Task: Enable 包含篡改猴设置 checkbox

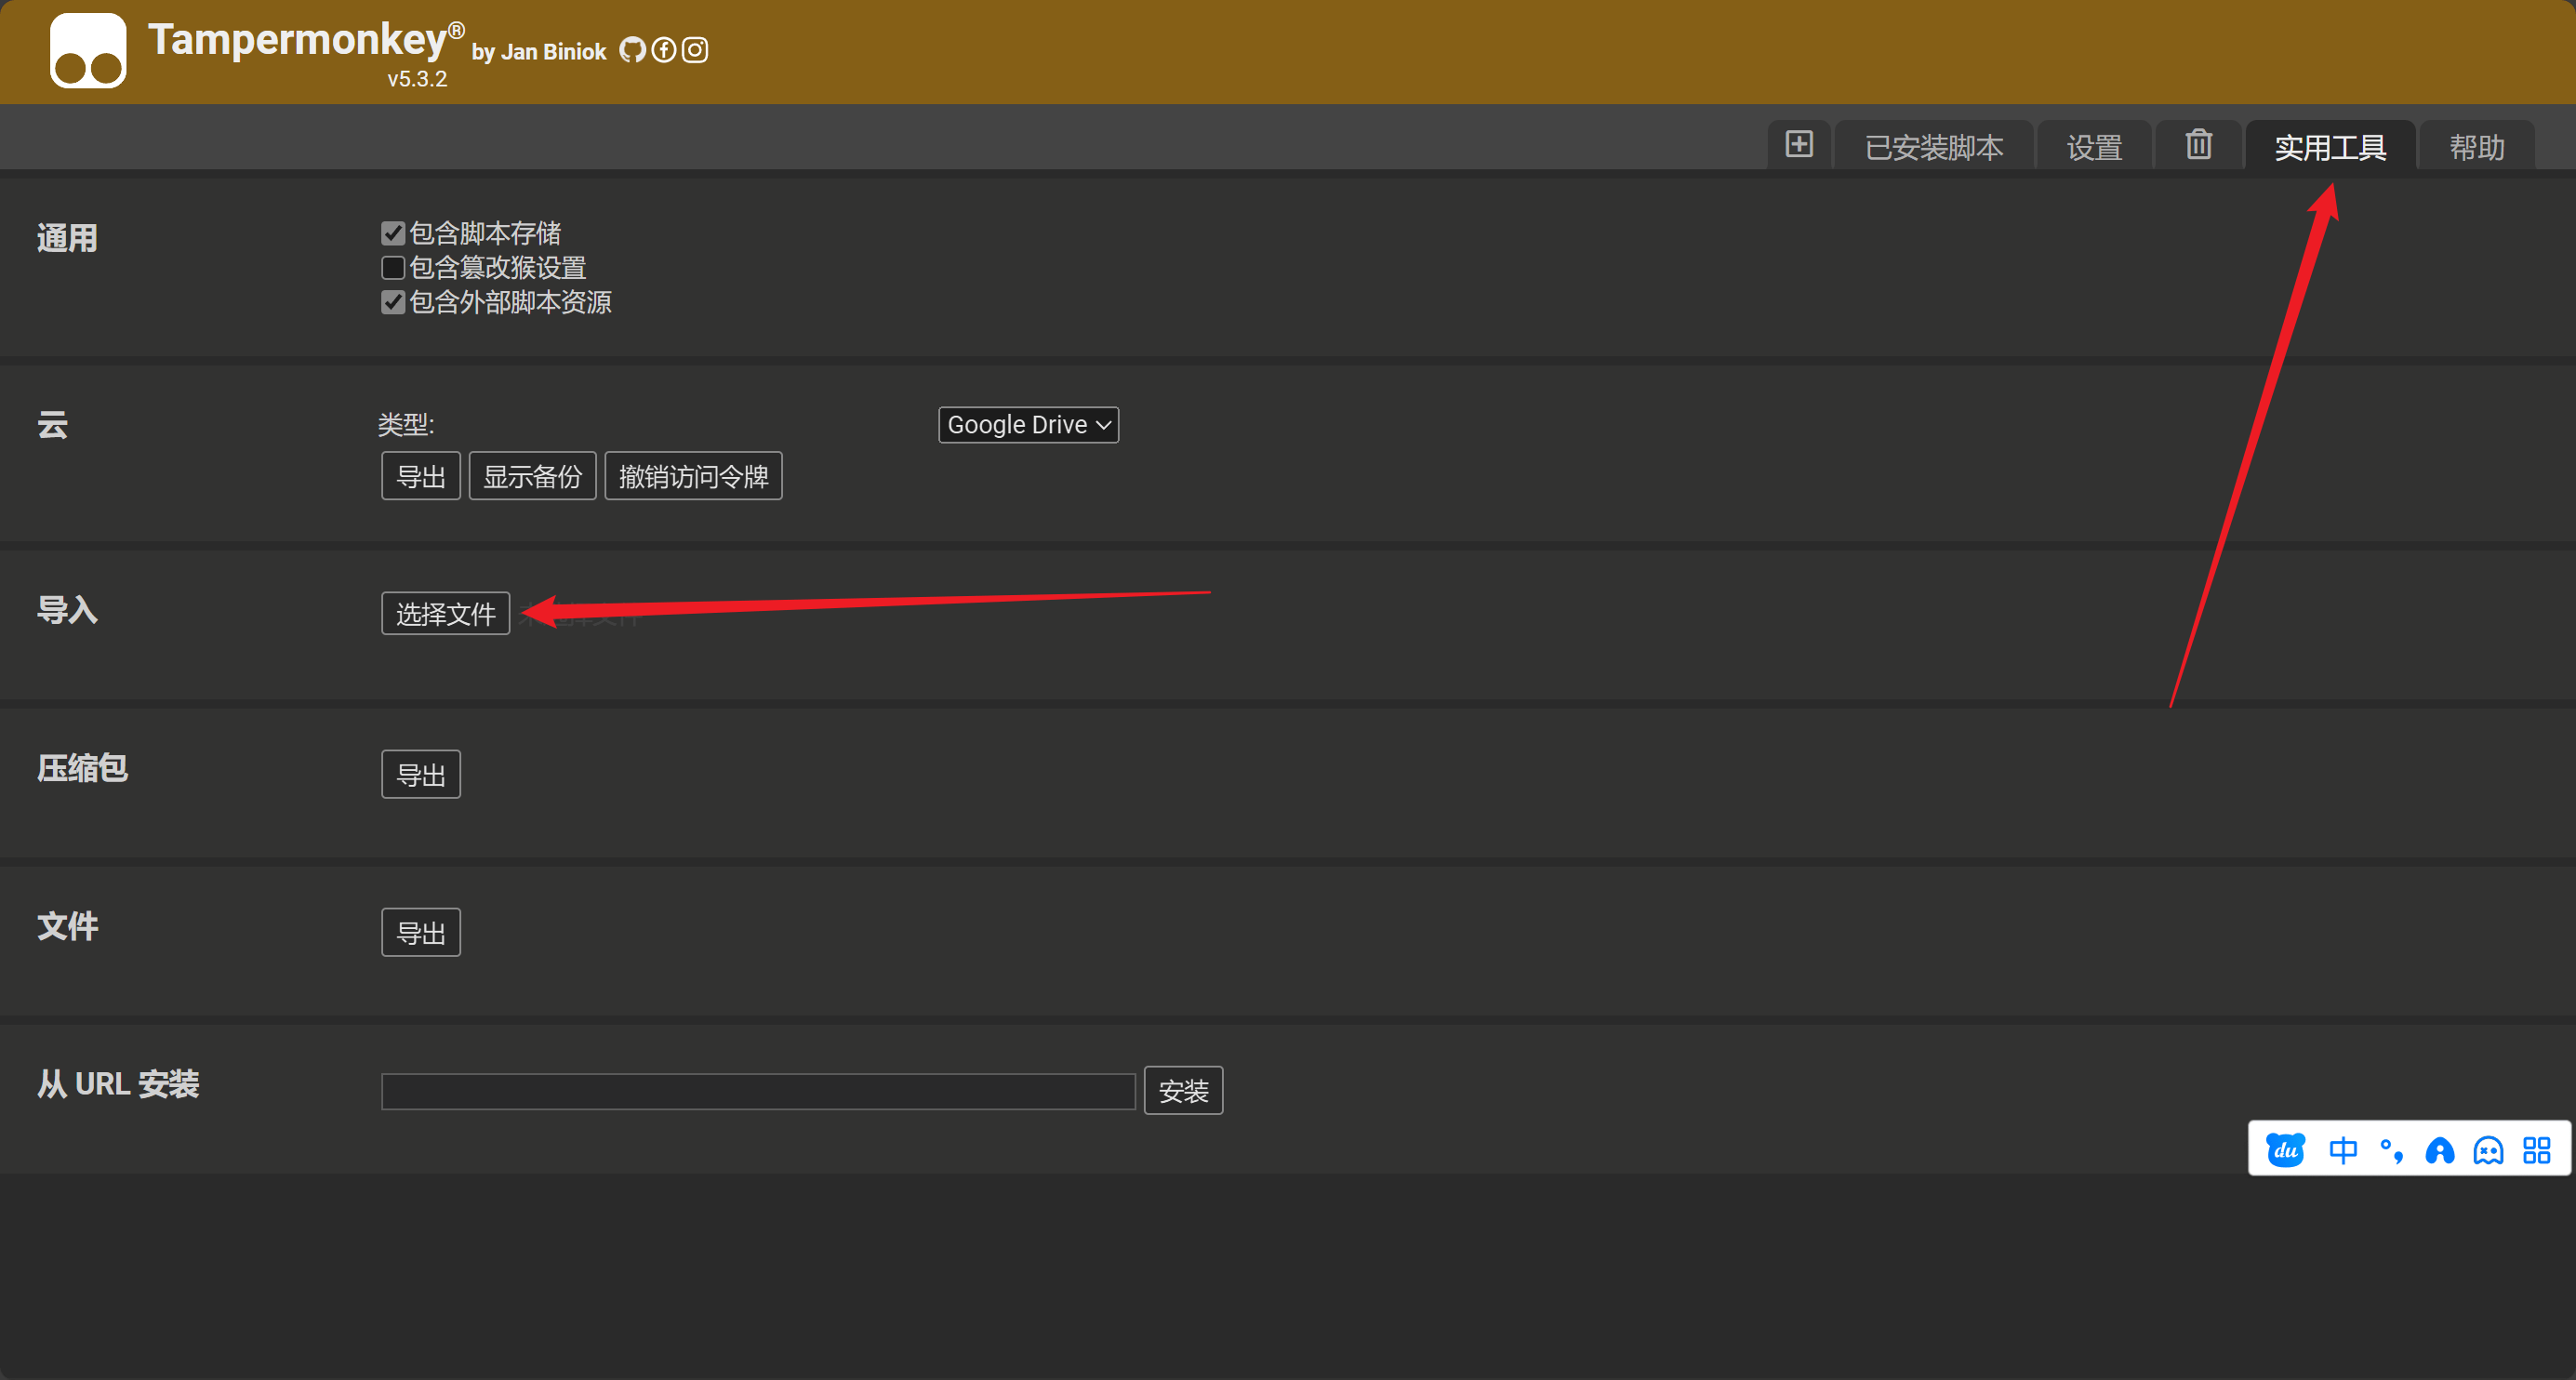Action: tap(393, 268)
